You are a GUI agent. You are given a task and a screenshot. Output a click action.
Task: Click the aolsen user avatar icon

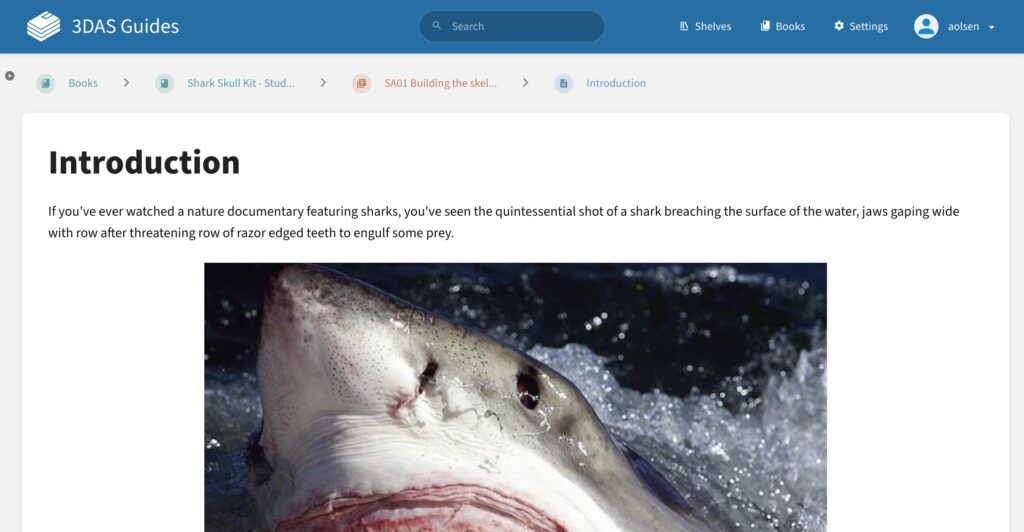[926, 26]
